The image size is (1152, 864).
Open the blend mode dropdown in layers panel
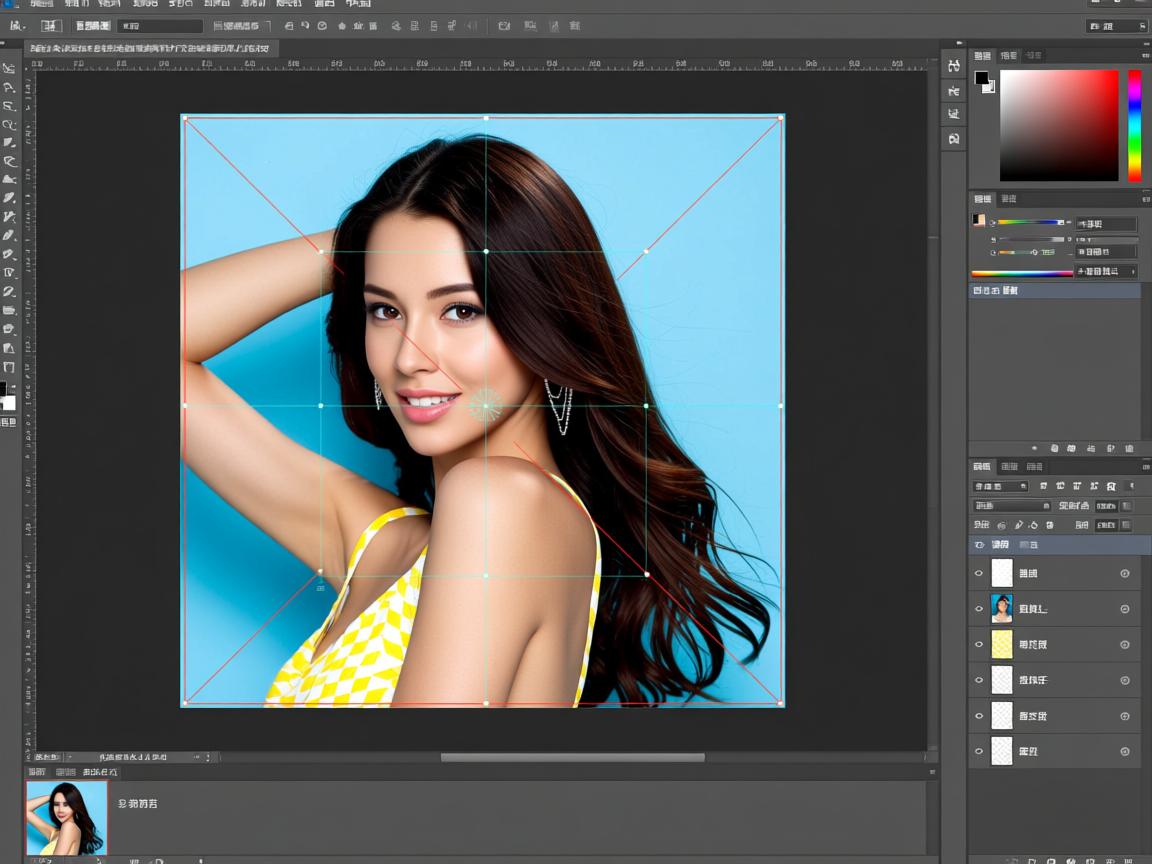coord(1012,506)
